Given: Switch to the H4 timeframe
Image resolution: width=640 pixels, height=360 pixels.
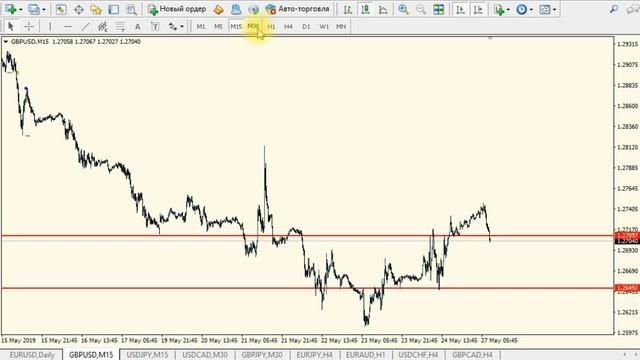Looking at the screenshot, I should pyautogui.click(x=288, y=27).
